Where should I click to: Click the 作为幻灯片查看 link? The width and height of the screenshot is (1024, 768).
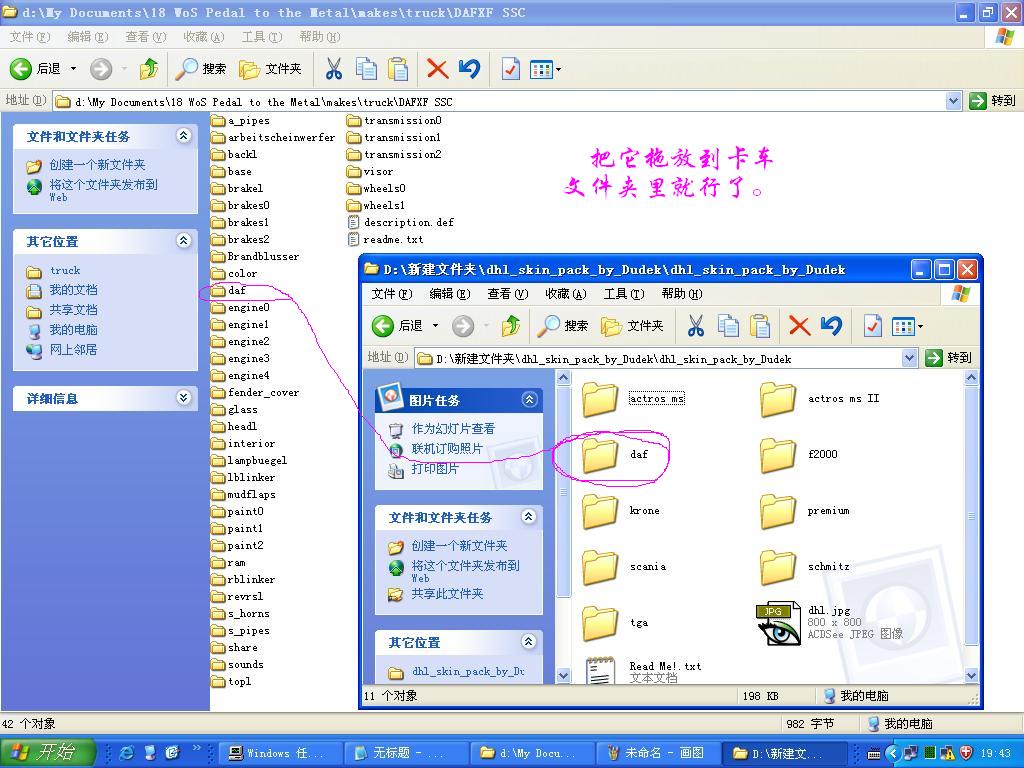coord(453,428)
